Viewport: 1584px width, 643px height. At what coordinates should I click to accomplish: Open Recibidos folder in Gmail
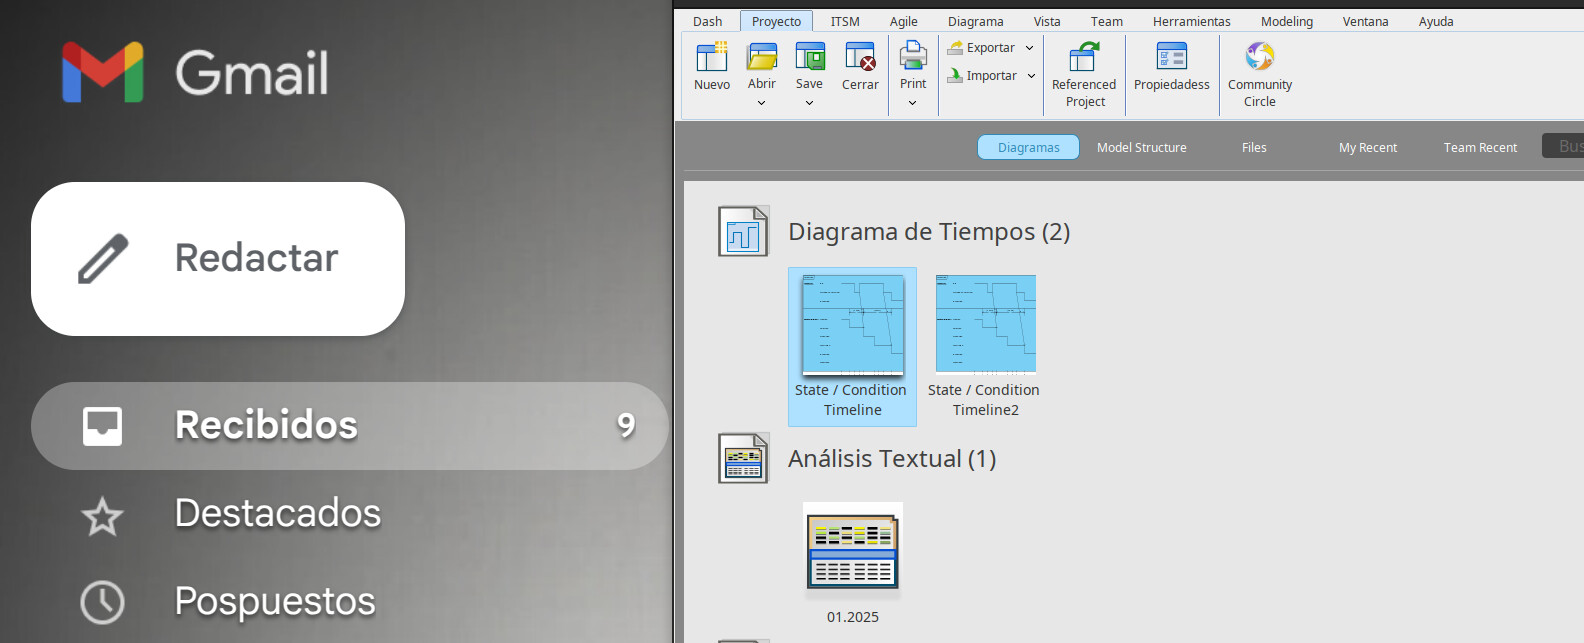[350, 426]
